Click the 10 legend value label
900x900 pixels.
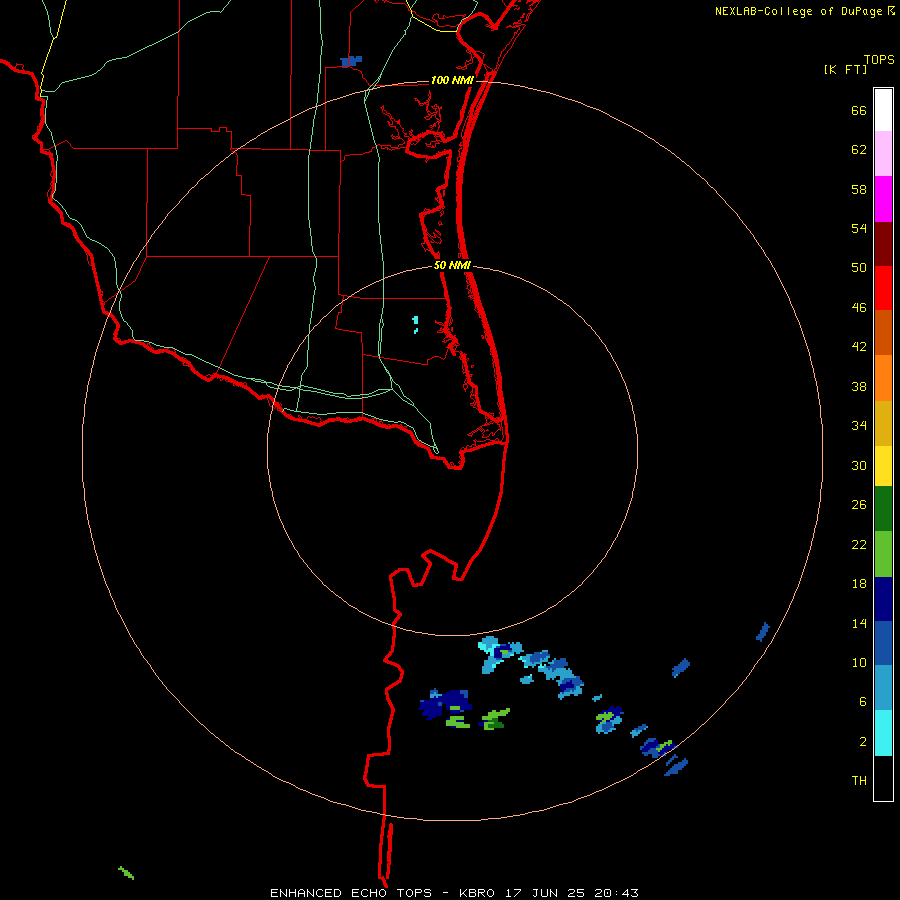pyautogui.click(x=859, y=663)
